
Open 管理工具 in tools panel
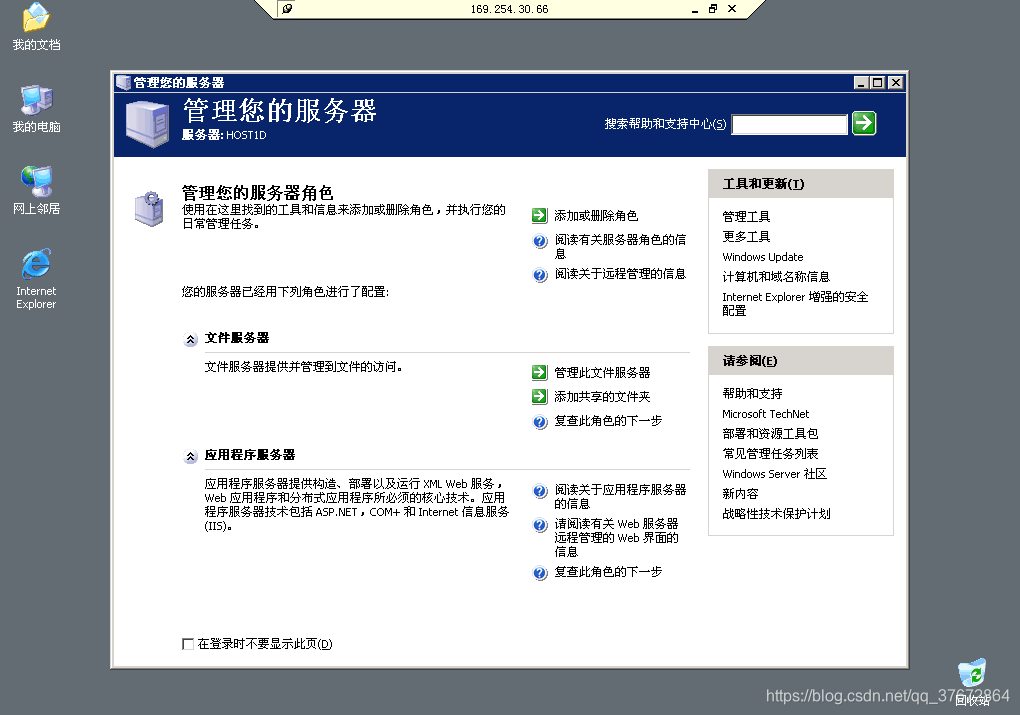click(x=746, y=217)
